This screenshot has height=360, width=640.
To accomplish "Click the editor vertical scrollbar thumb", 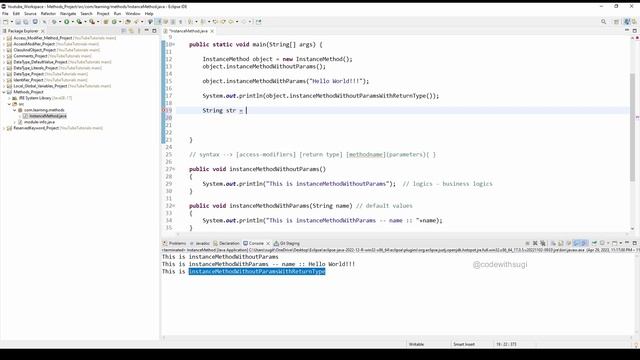I will coord(633,127).
